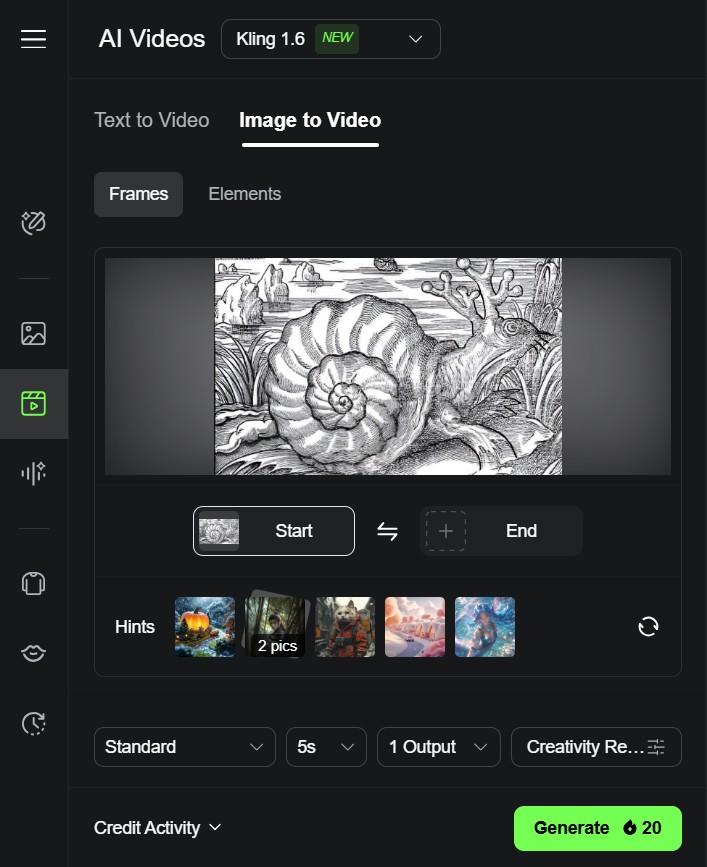
Task: Open the AI Images sidebar icon
Action: [x=34, y=334]
